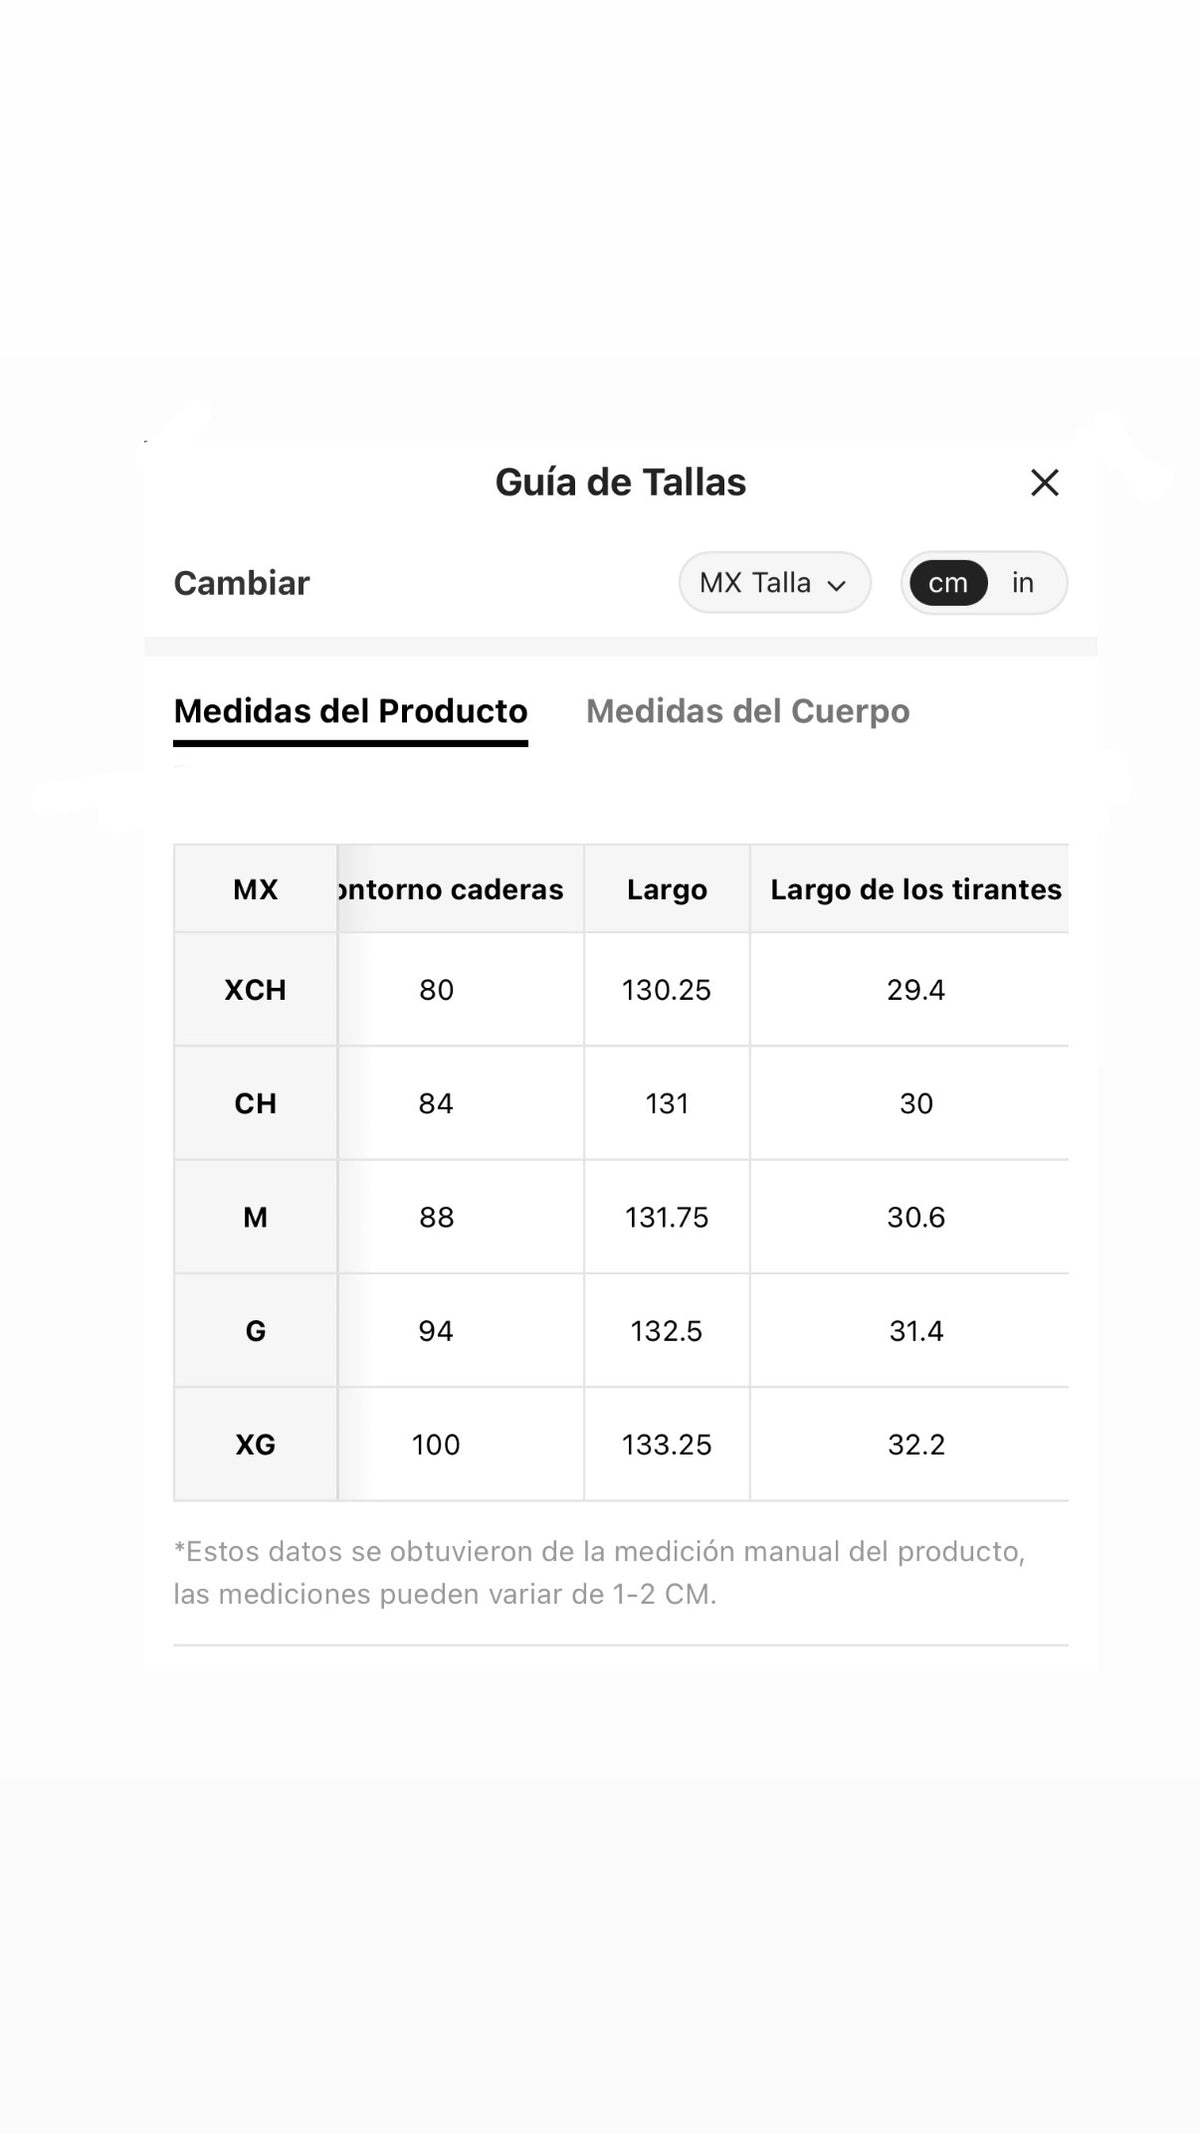Screen dimensions: 1200x2133
Task: Click the 32.2 tirantes value for XG
Action: pyautogui.click(x=915, y=1445)
